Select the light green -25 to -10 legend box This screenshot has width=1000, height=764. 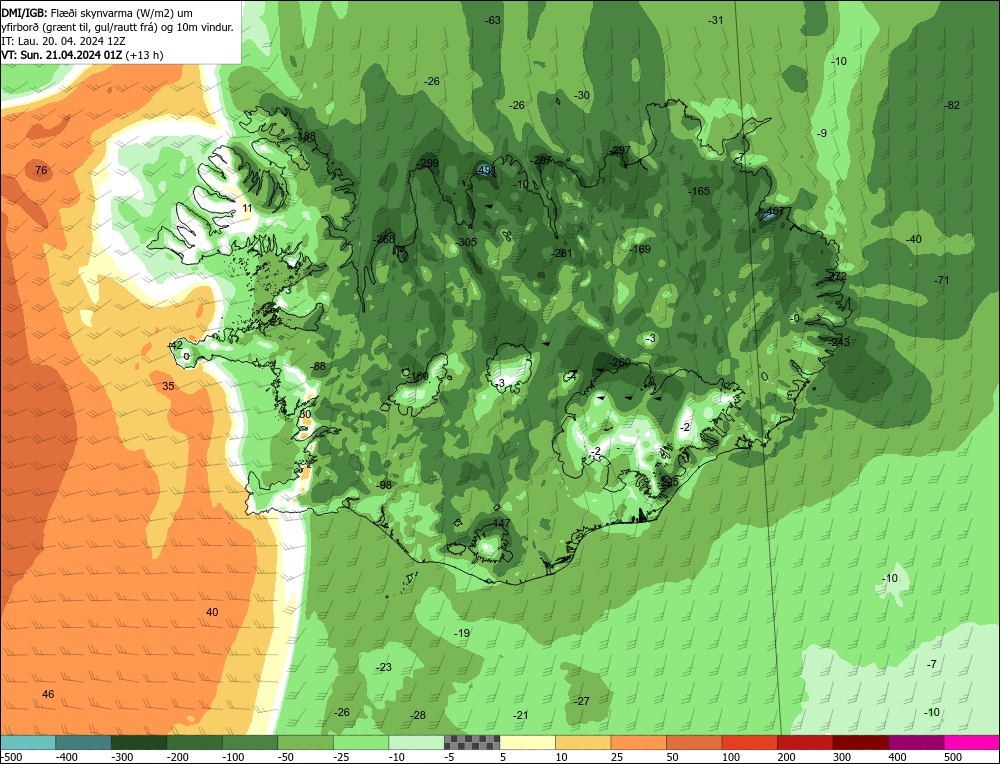point(361,742)
